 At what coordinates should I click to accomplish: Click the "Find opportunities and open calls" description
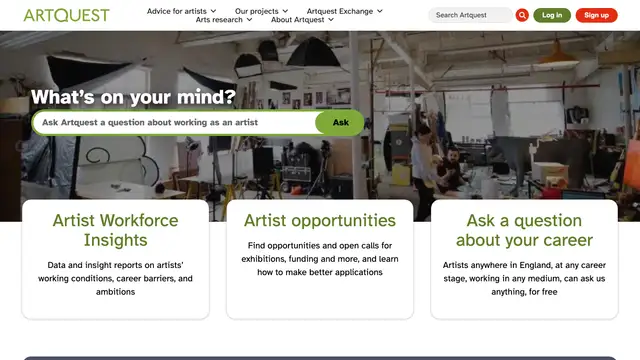point(320,259)
